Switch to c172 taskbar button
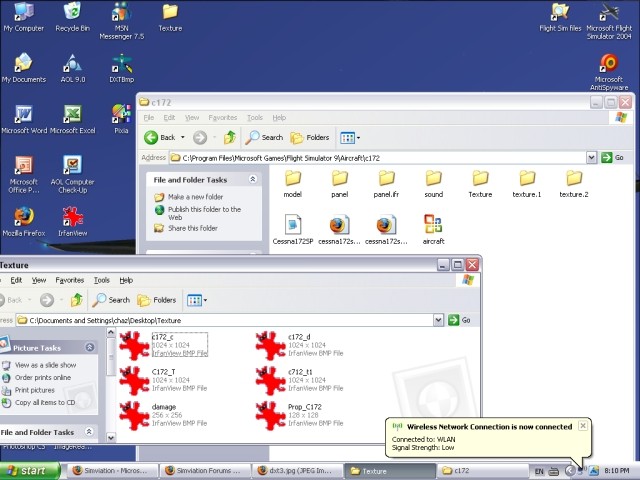Screen dimensions: 640x480 click(481, 471)
